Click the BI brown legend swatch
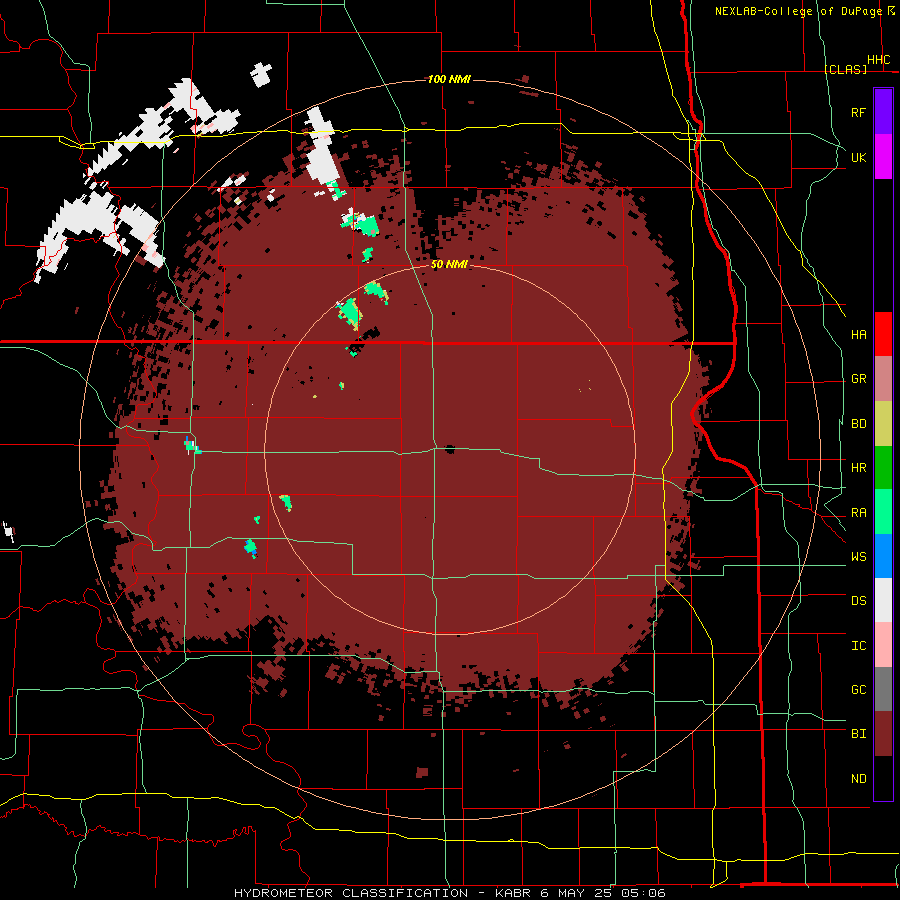Screen dimensions: 900x900 (x=883, y=734)
